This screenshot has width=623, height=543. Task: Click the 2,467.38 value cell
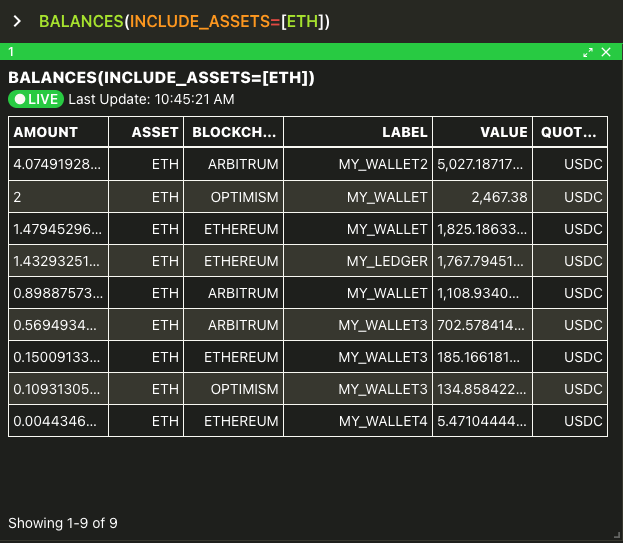point(482,197)
